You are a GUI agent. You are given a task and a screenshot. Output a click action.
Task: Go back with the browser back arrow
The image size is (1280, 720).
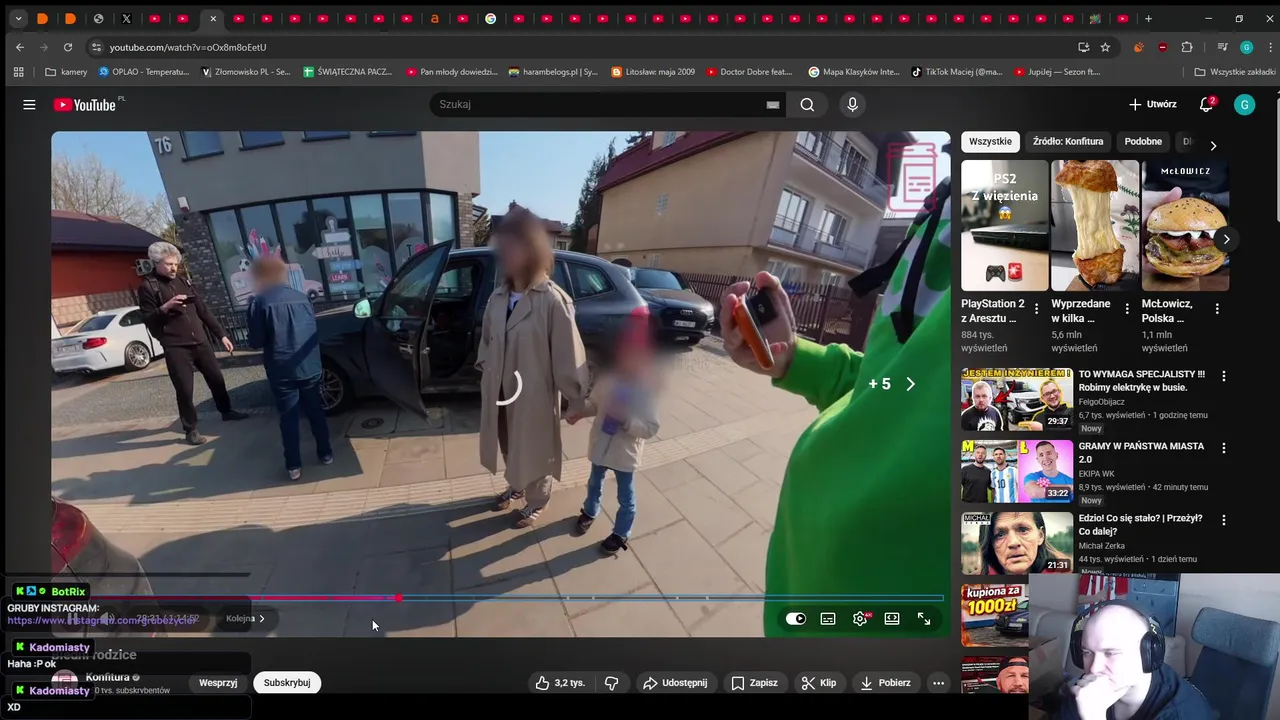click(20, 47)
